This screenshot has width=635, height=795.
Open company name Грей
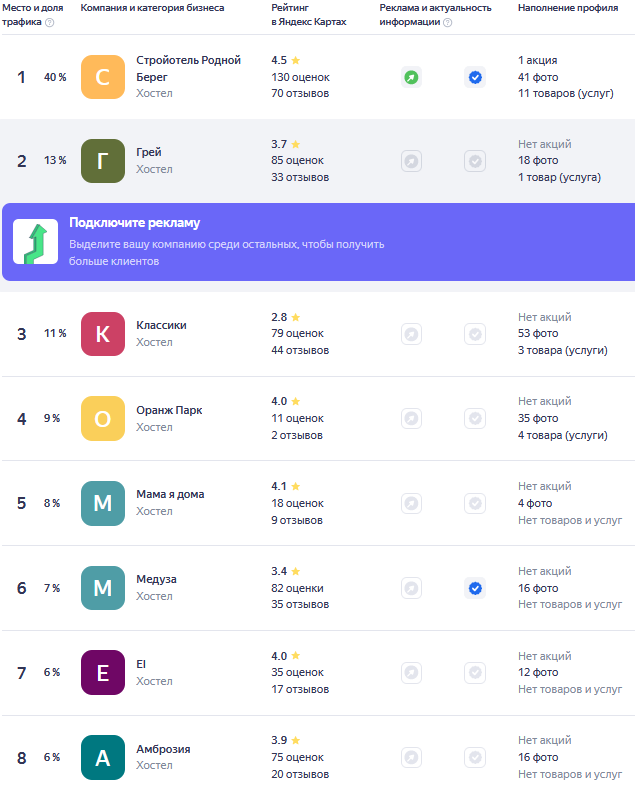click(149, 152)
